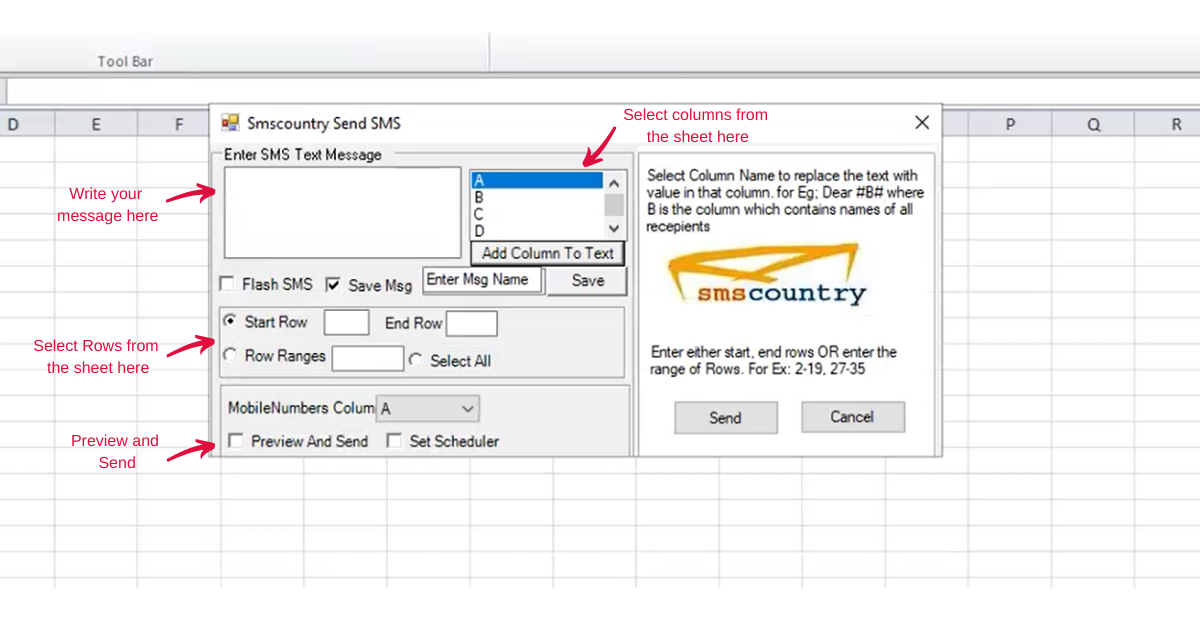1200x620 pixels.
Task: Select column header Q in spreadsheet
Action: tap(1093, 124)
